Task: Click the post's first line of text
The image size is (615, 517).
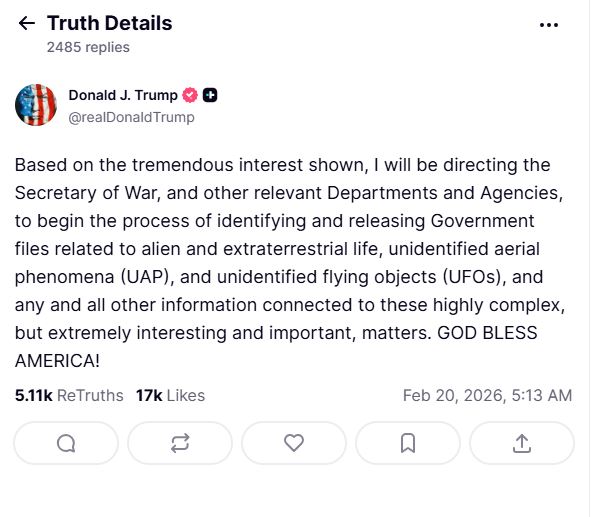Action: (x=282, y=165)
